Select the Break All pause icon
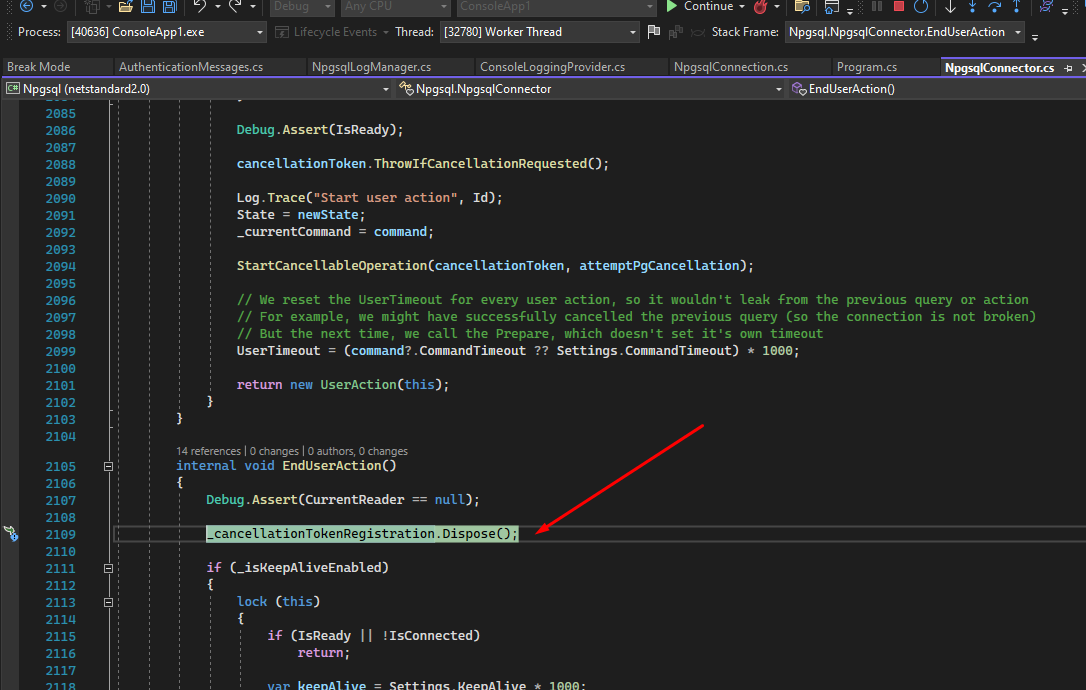This screenshot has width=1086, height=690. pos(877,8)
